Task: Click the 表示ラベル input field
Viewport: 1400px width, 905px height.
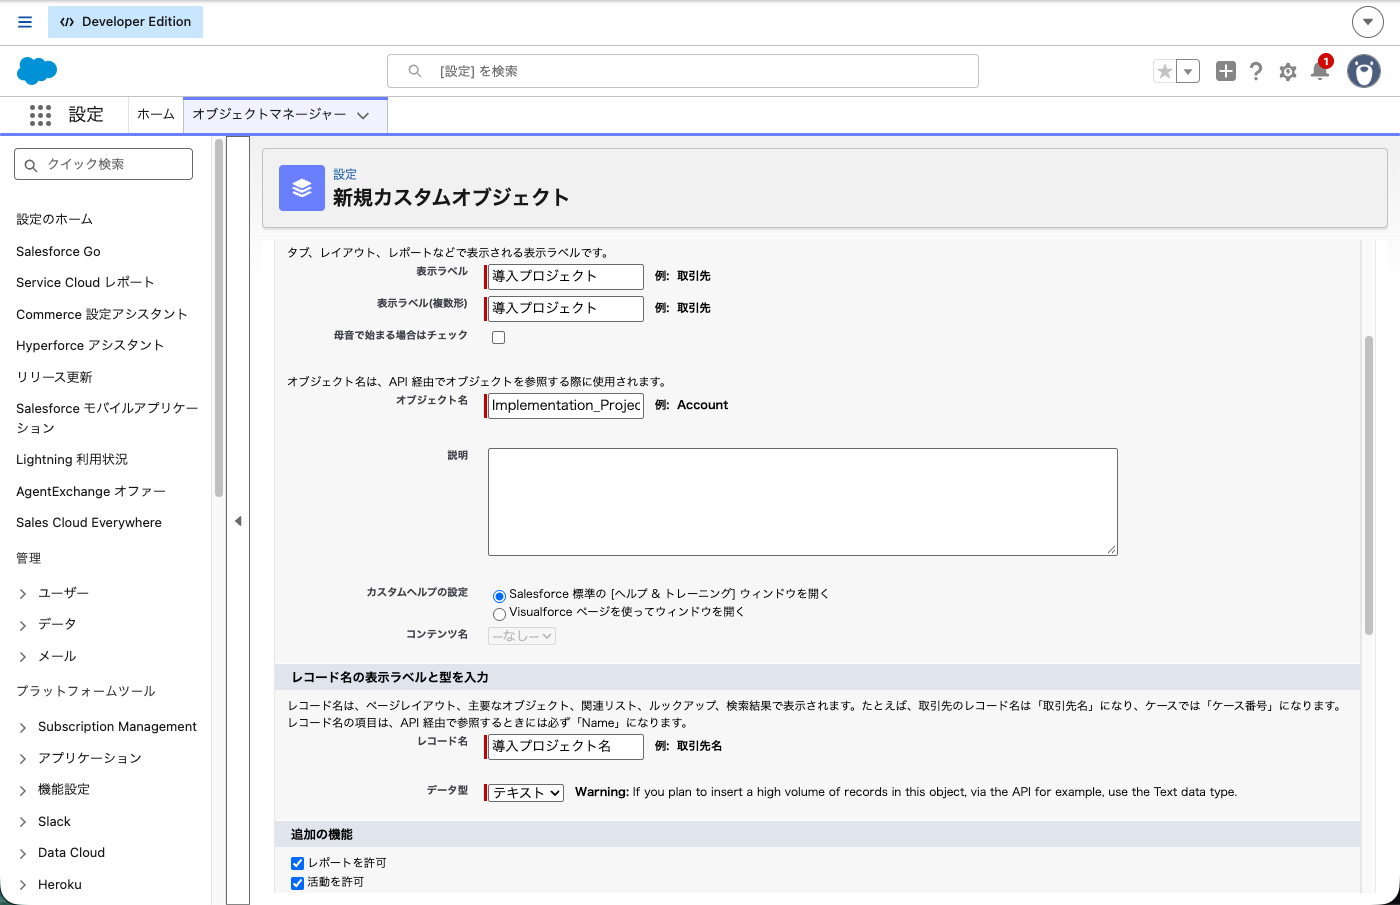Action: tap(566, 276)
